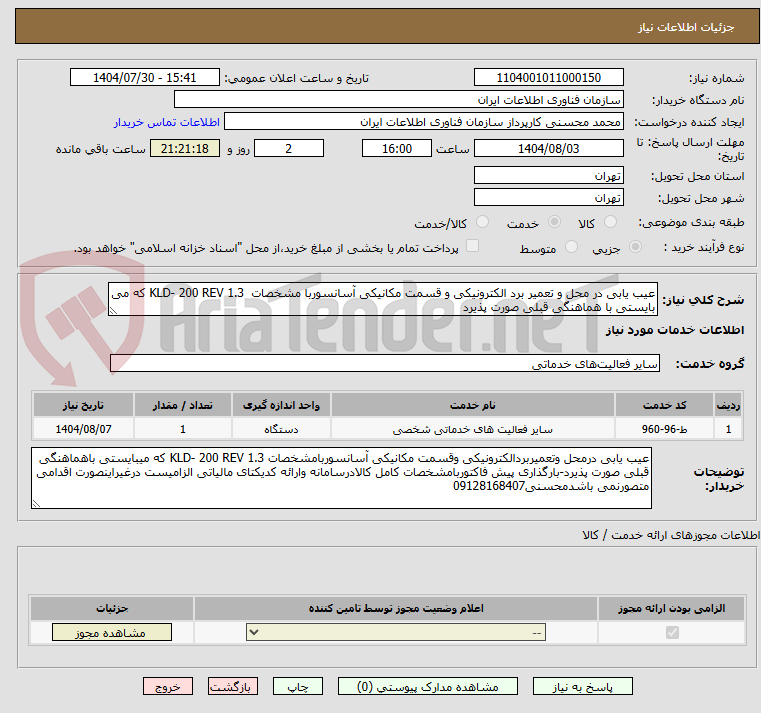Click اطلاعات مجوزهای ارائه خدمت / کالا heading
The image size is (761, 713).
pyautogui.click(x=671, y=535)
